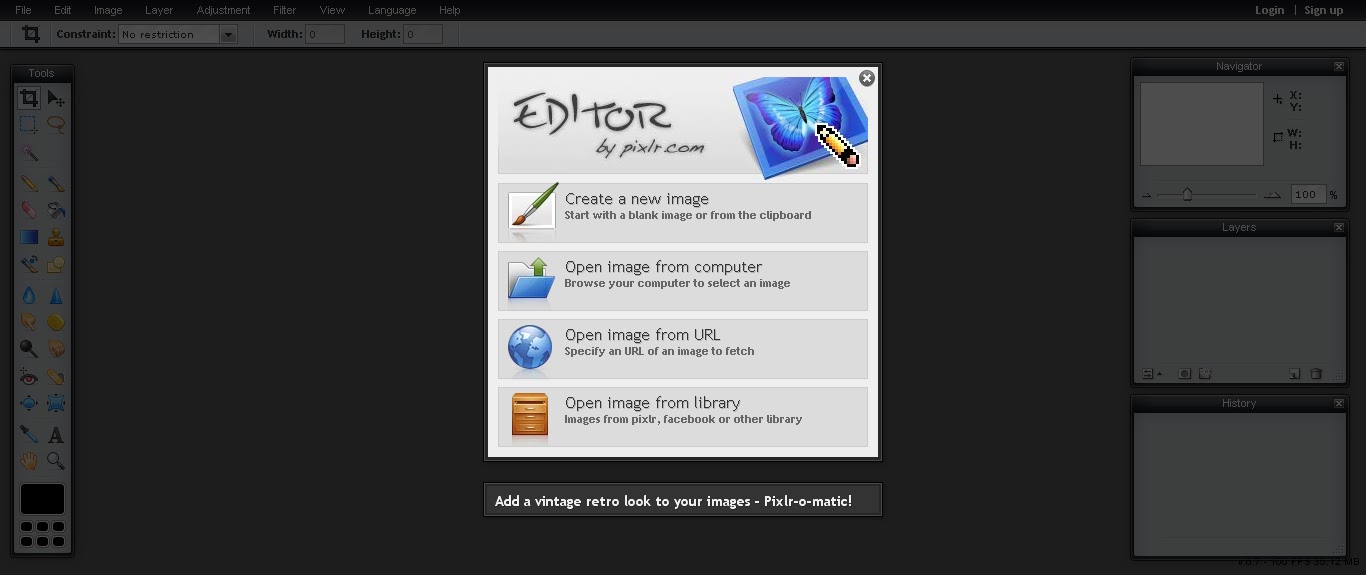Select the Crop tool in Tools panel
Image resolution: width=1366 pixels, height=575 pixels.
[29, 98]
